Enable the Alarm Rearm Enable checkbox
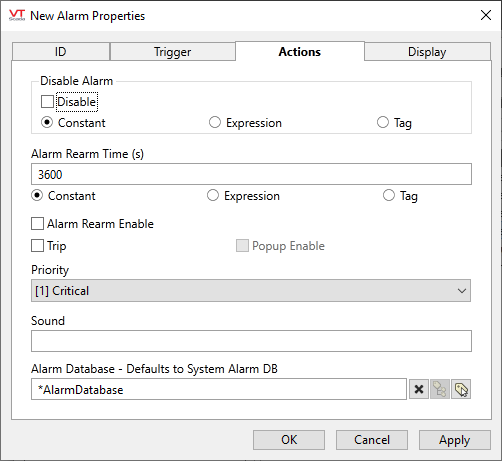This screenshot has height=461, width=502. pos(37,224)
